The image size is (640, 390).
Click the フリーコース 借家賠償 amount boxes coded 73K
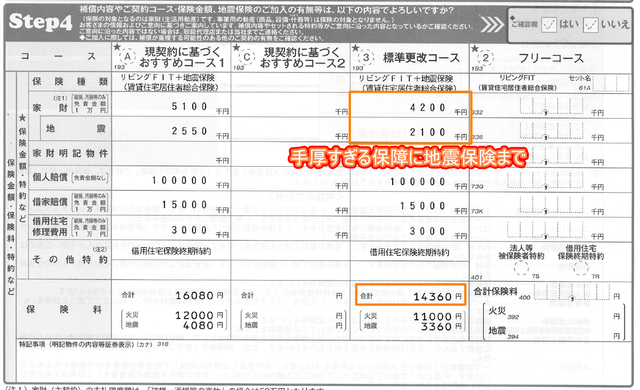(x=551, y=206)
